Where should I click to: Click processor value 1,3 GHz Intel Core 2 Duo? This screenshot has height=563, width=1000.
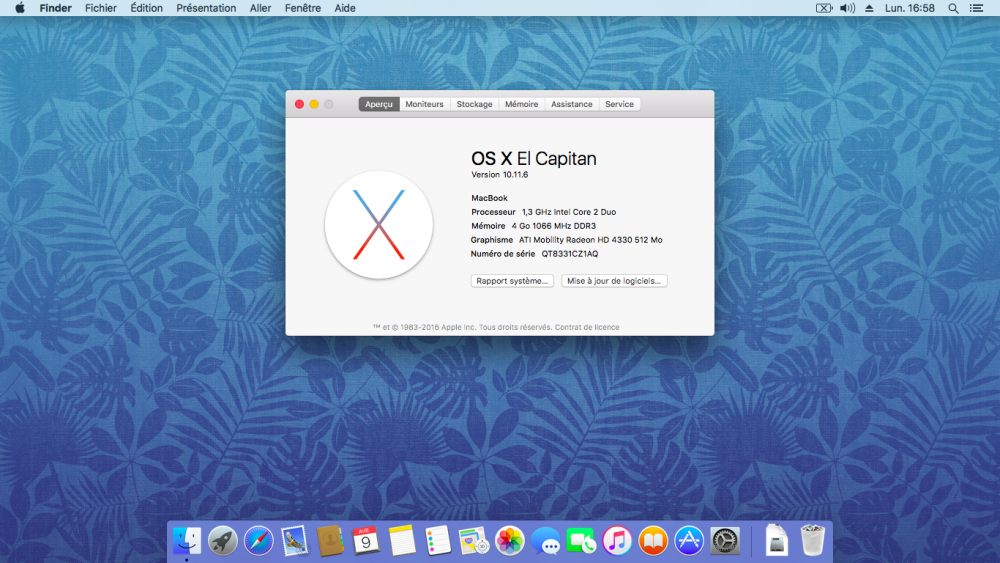(x=569, y=212)
